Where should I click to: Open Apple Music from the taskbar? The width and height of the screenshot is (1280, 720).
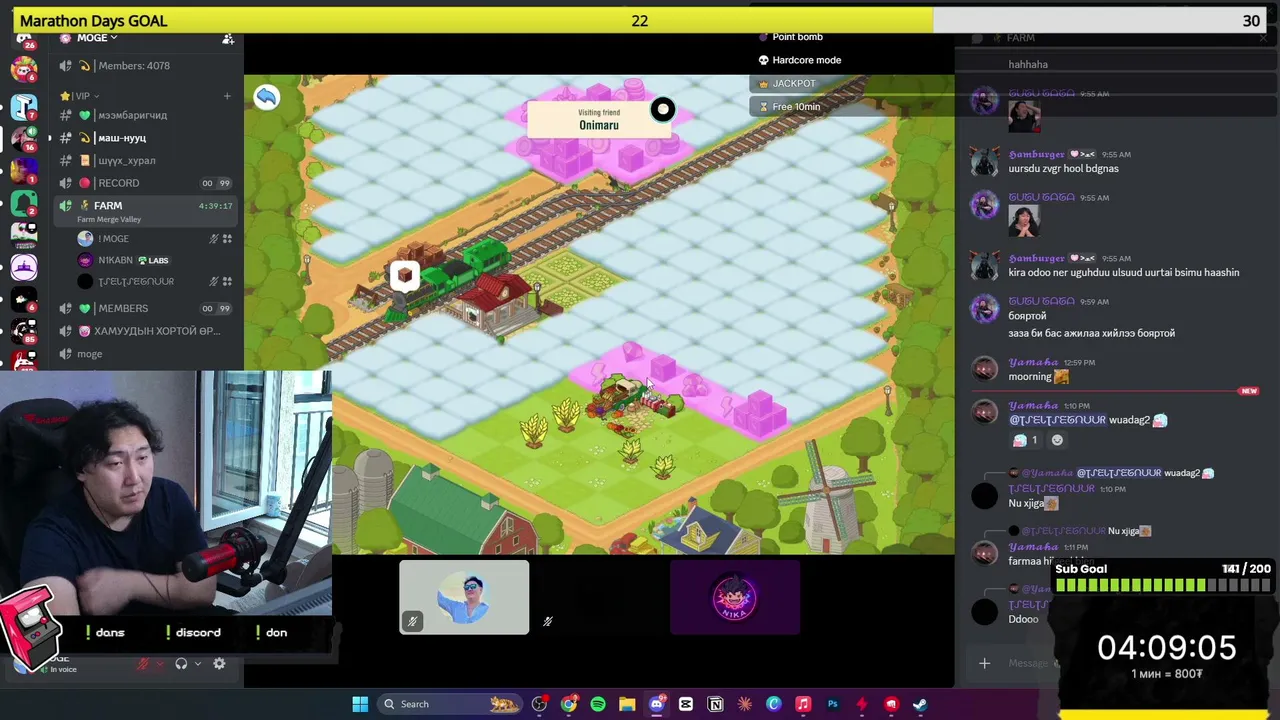click(803, 704)
